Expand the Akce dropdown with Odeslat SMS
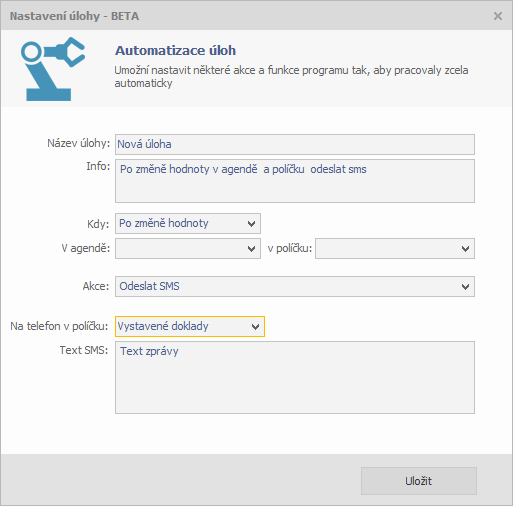This screenshot has height=506, width=513. (295, 286)
